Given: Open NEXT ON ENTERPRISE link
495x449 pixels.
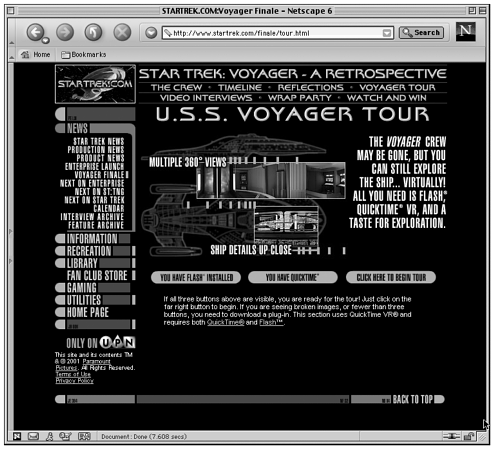Looking at the screenshot, I should pyautogui.click(x=92, y=183).
